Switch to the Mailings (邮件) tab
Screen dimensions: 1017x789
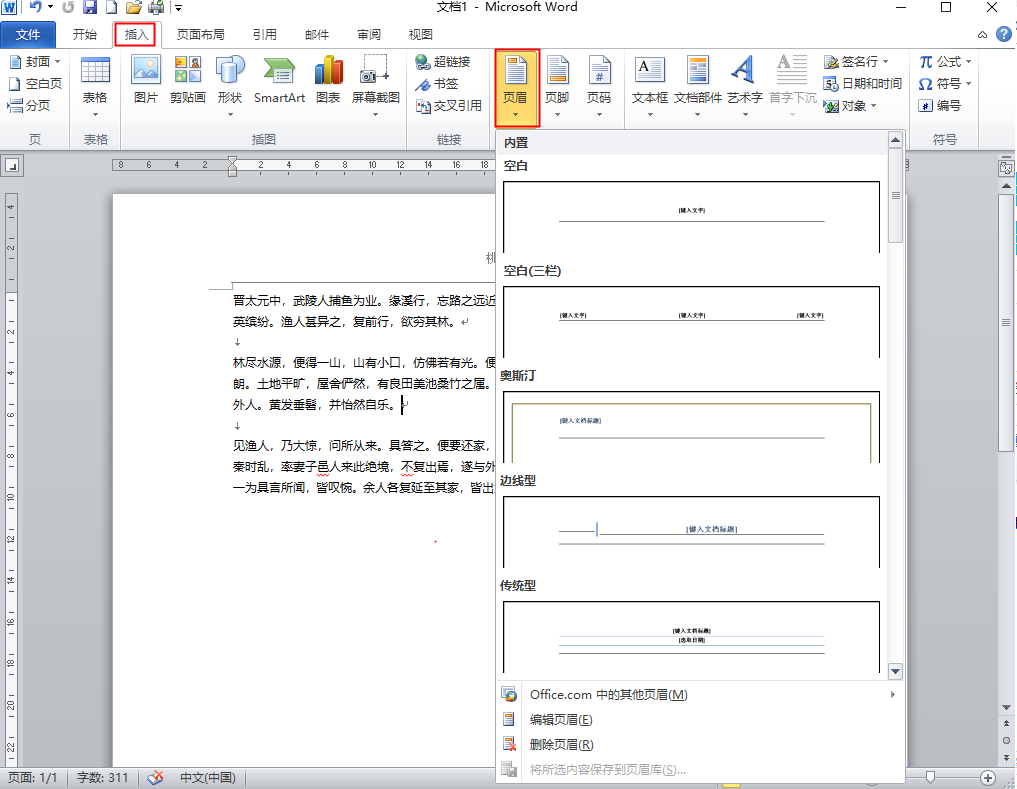317,34
